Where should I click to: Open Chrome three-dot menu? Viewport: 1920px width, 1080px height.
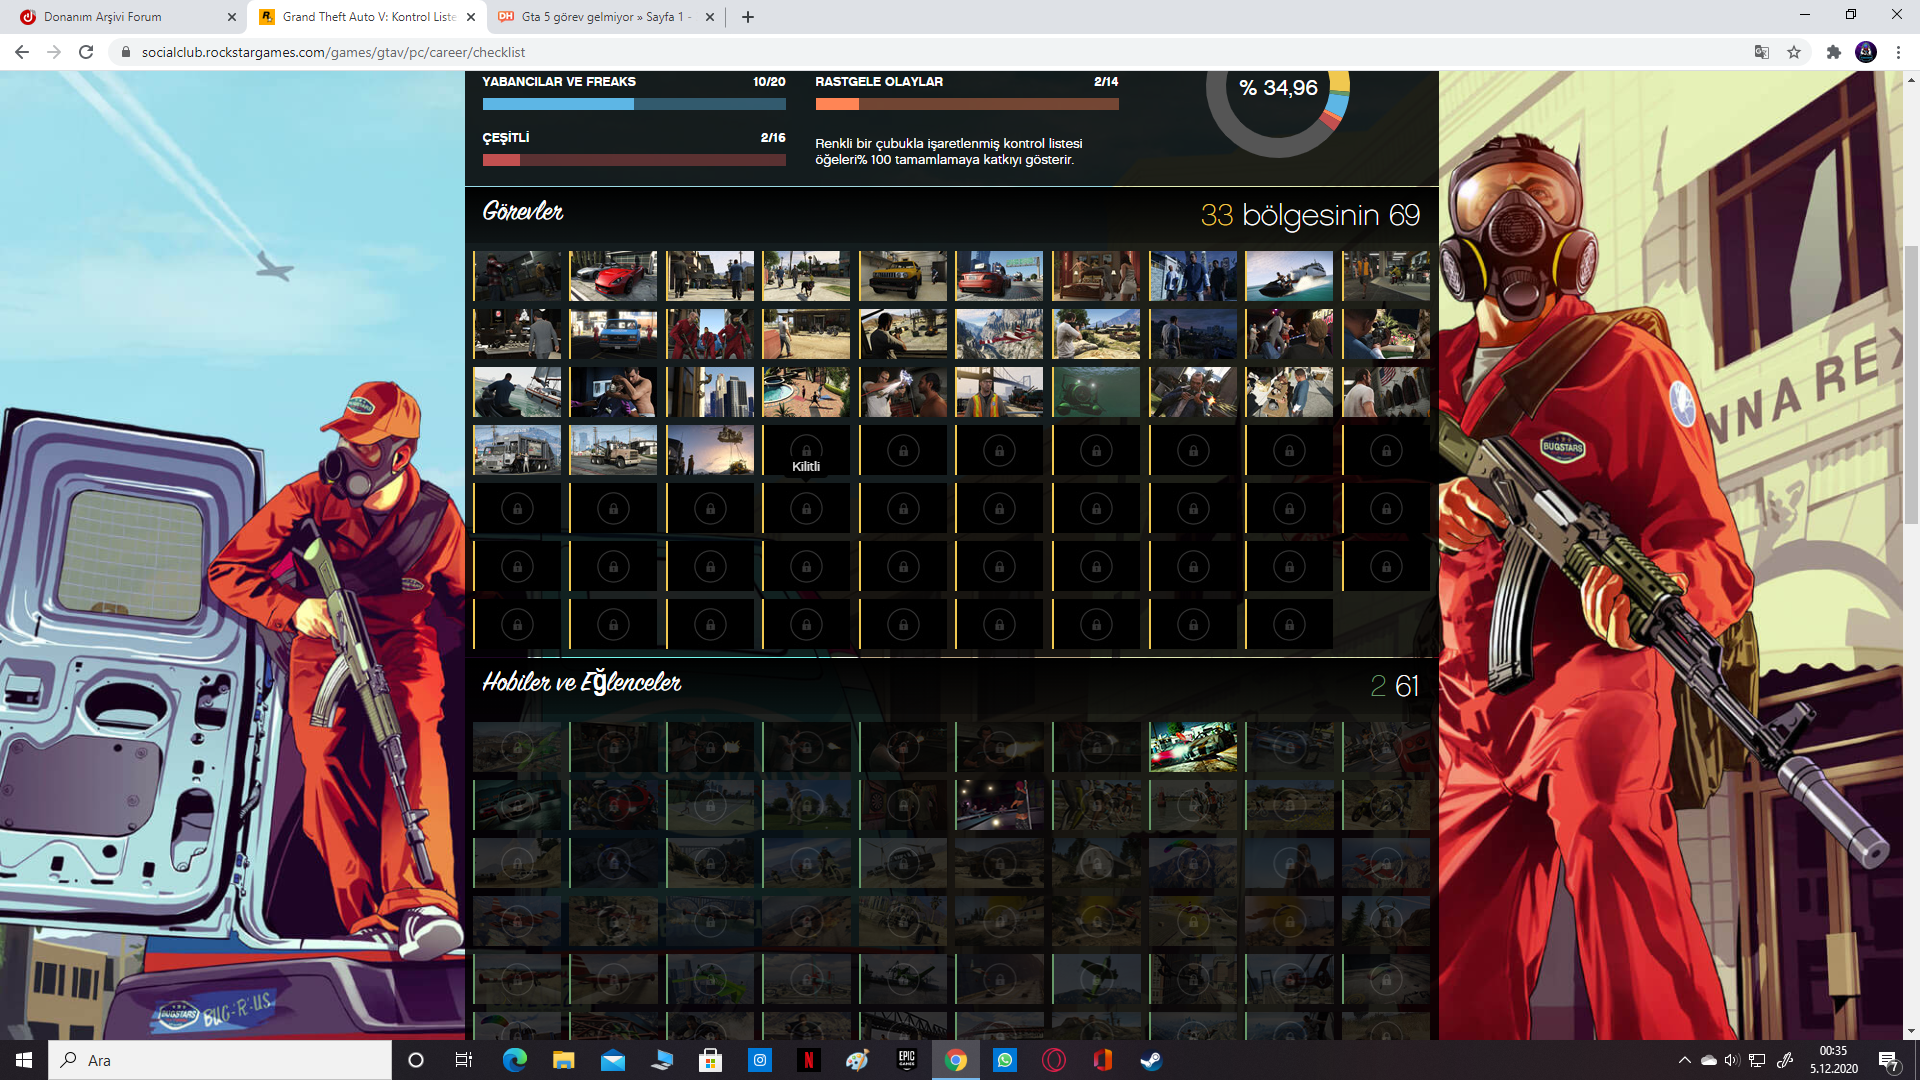1898,52
